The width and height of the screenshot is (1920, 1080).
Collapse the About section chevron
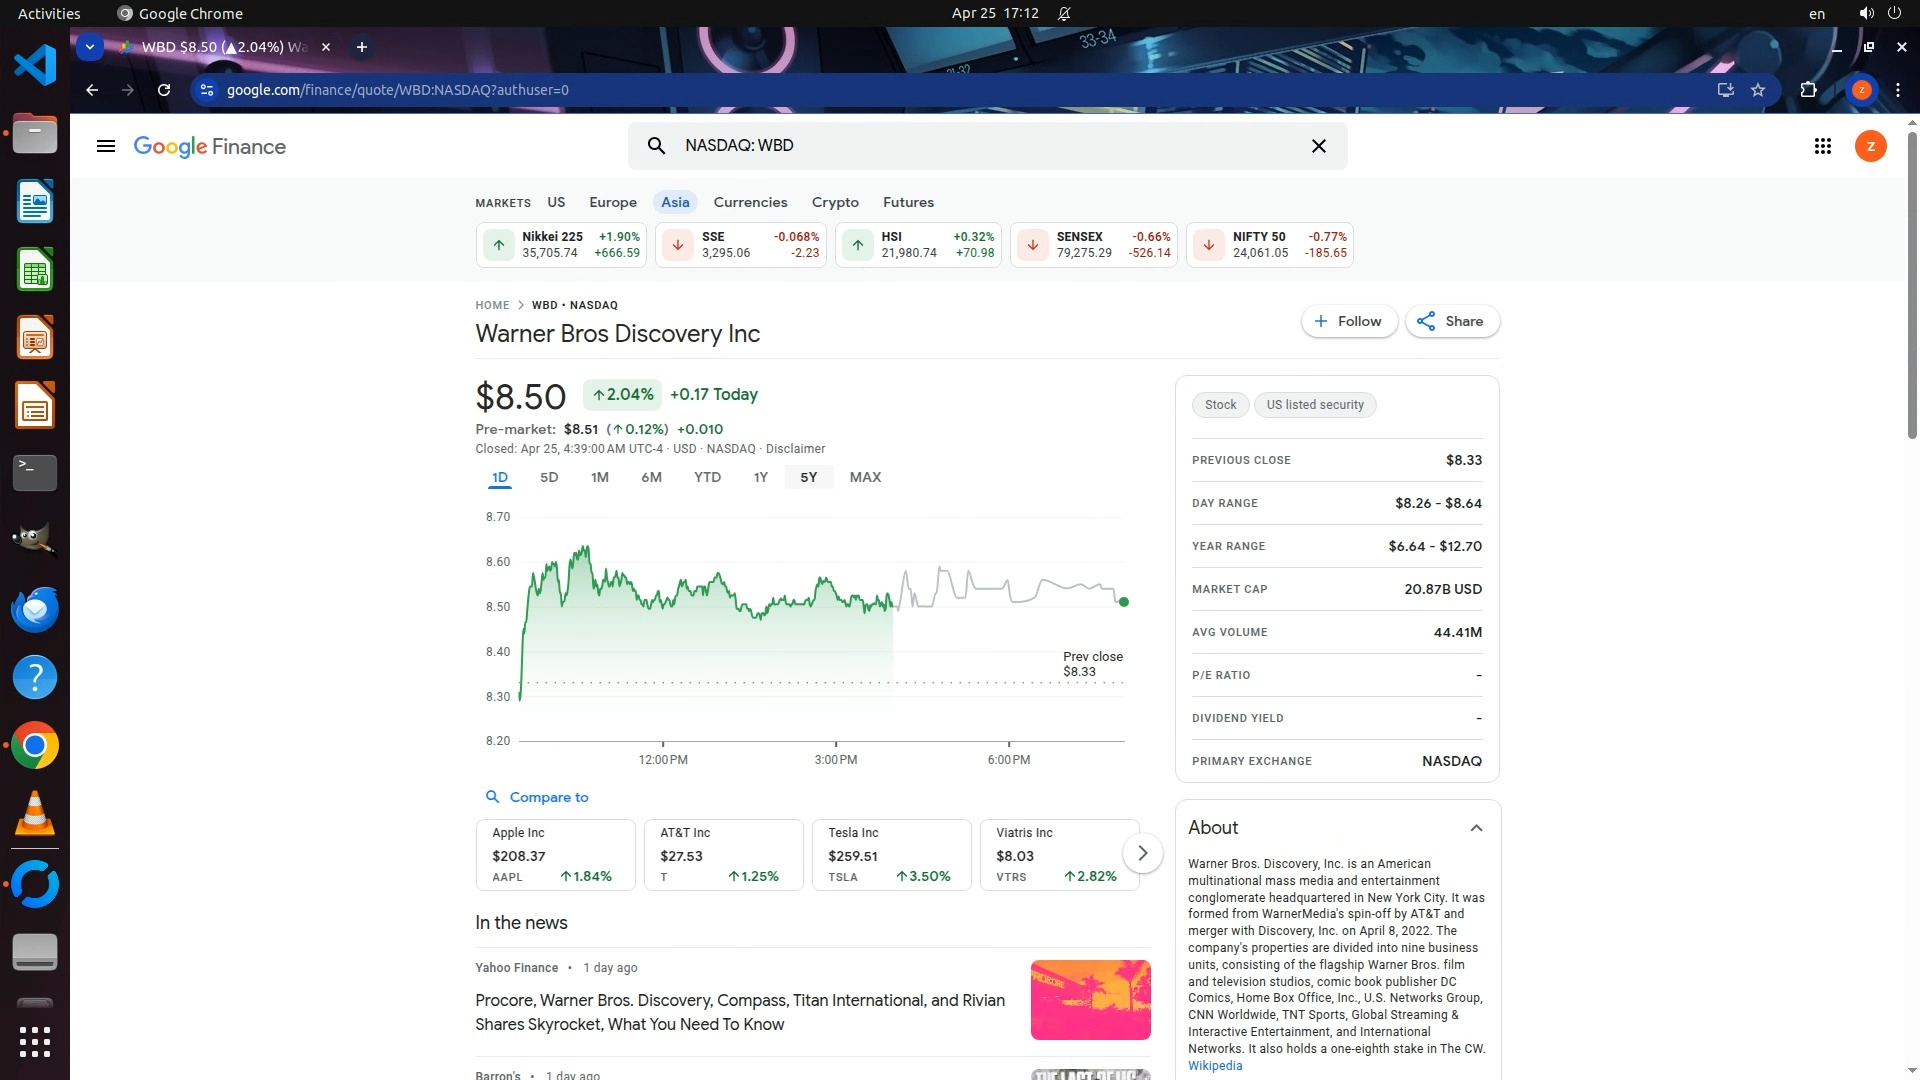tap(1475, 828)
